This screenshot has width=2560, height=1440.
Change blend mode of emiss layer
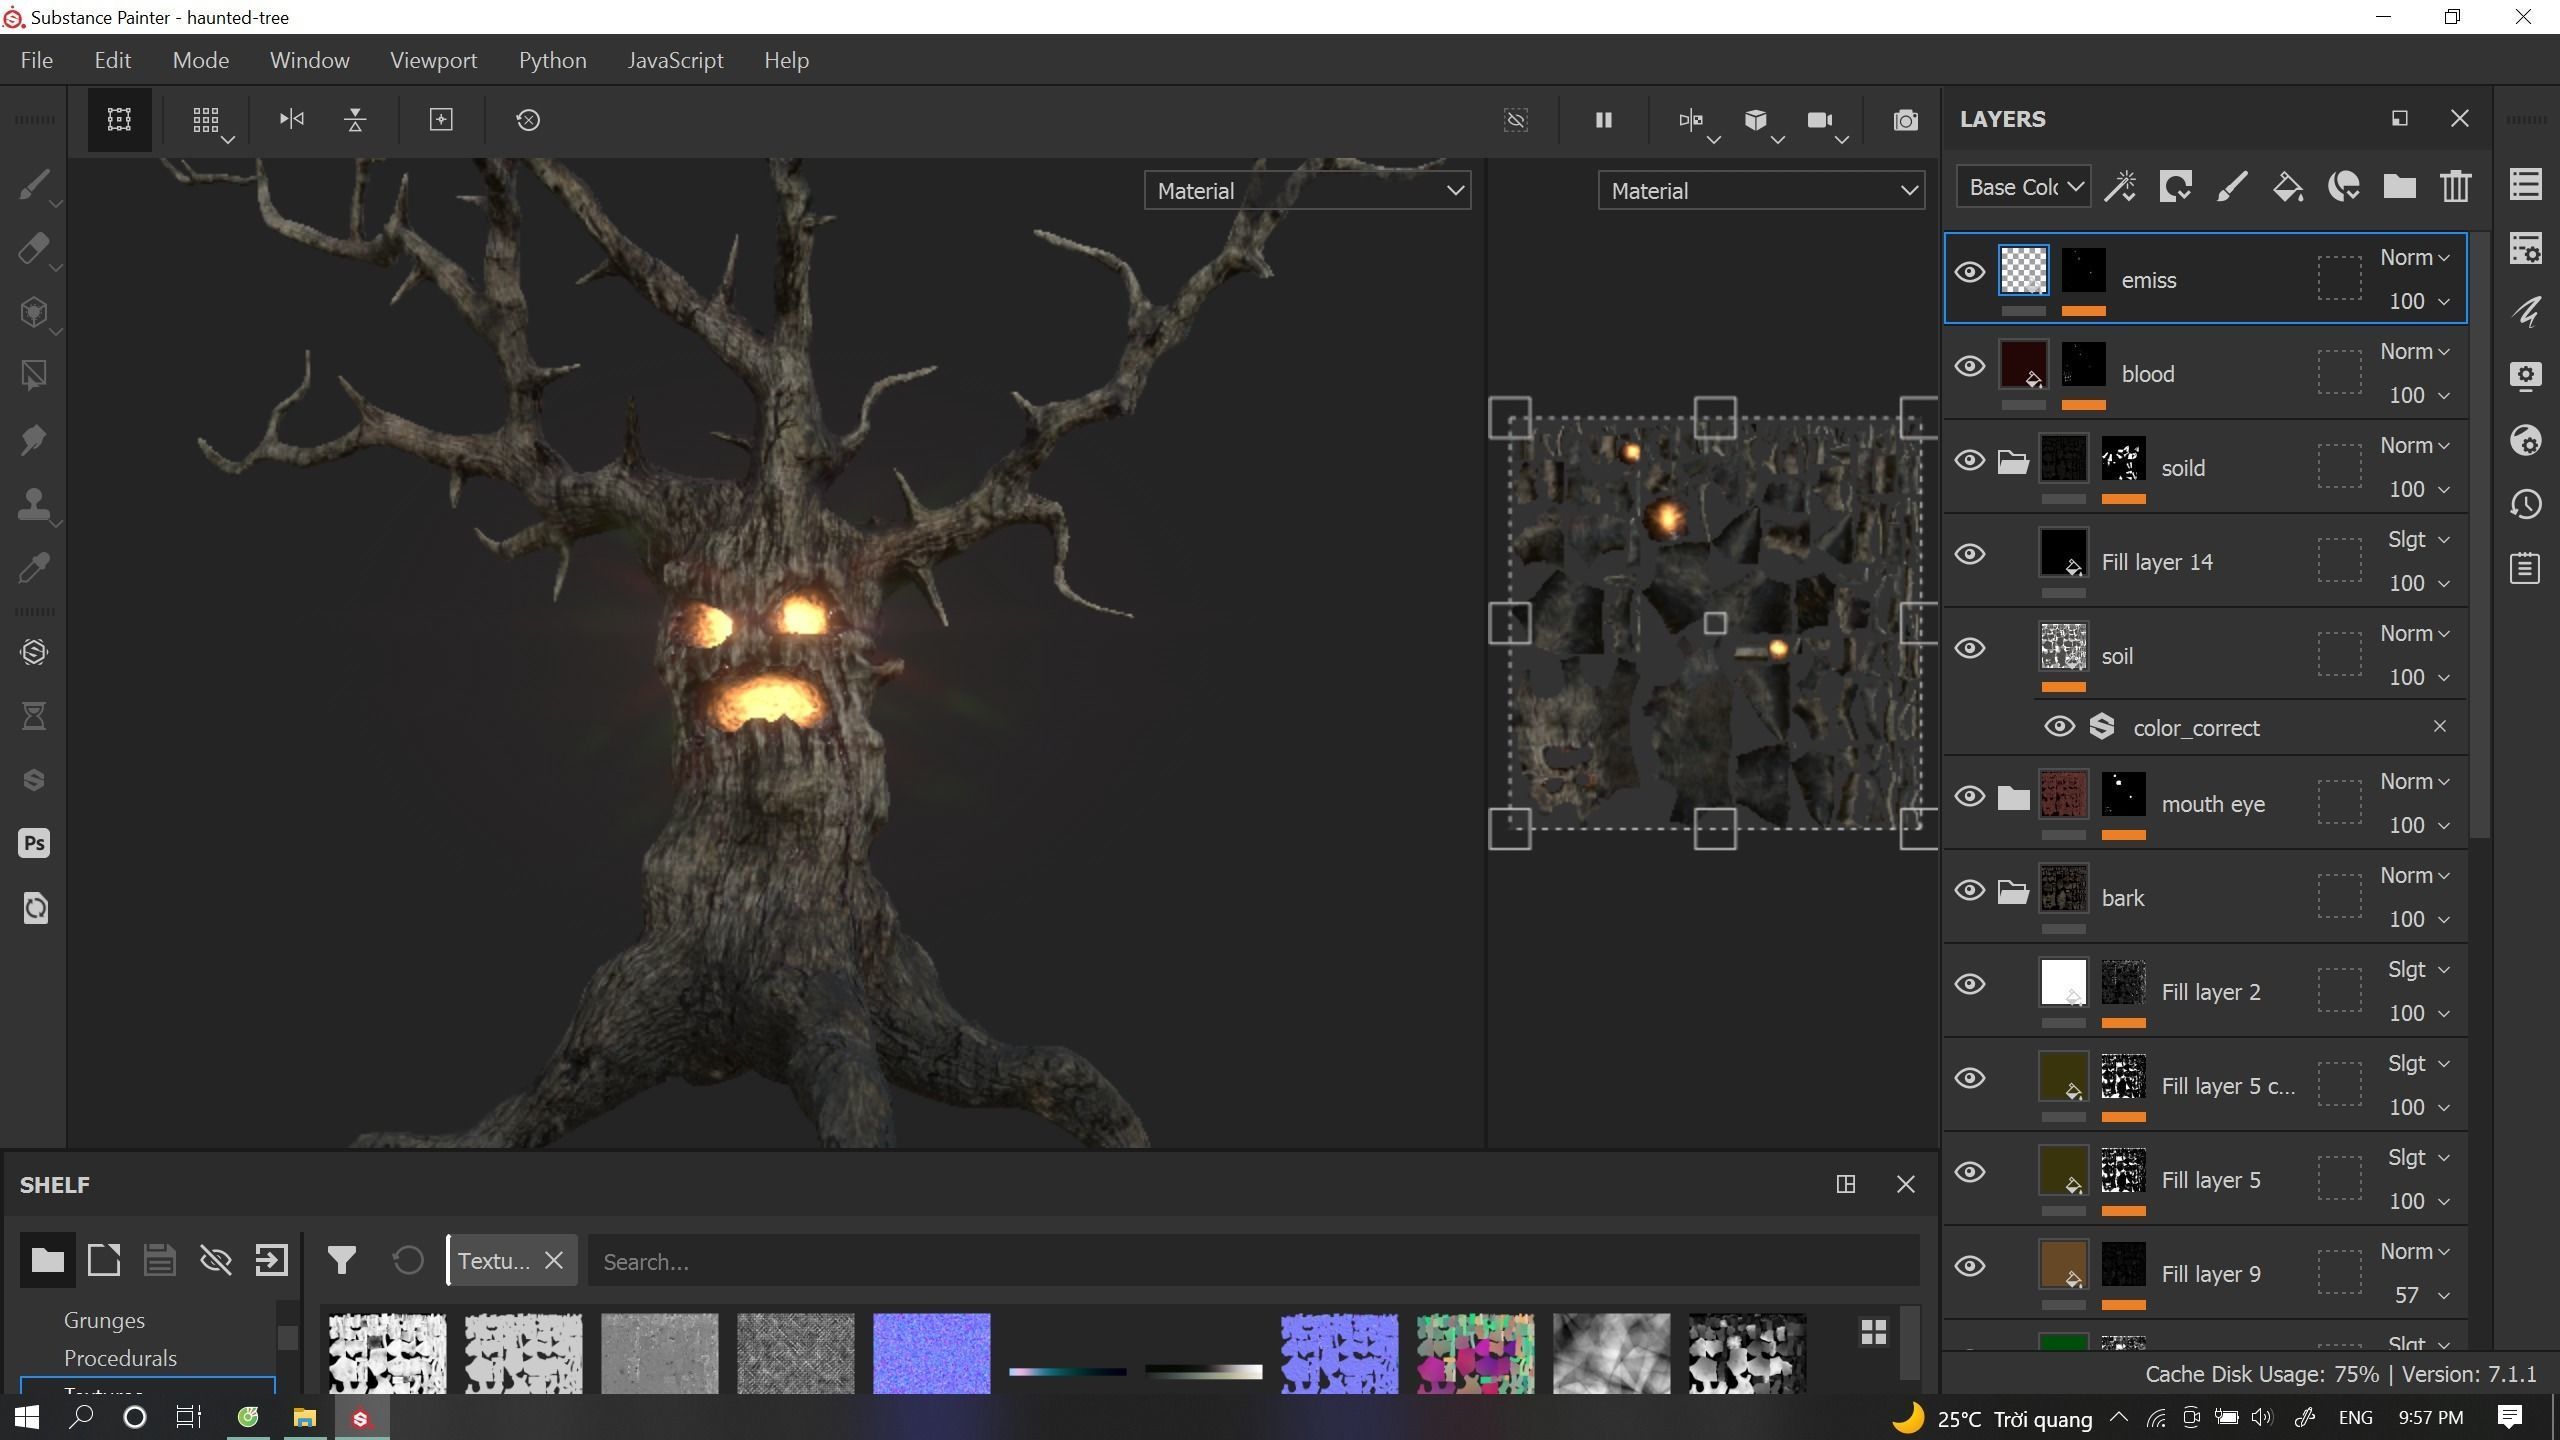pos(2414,257)
